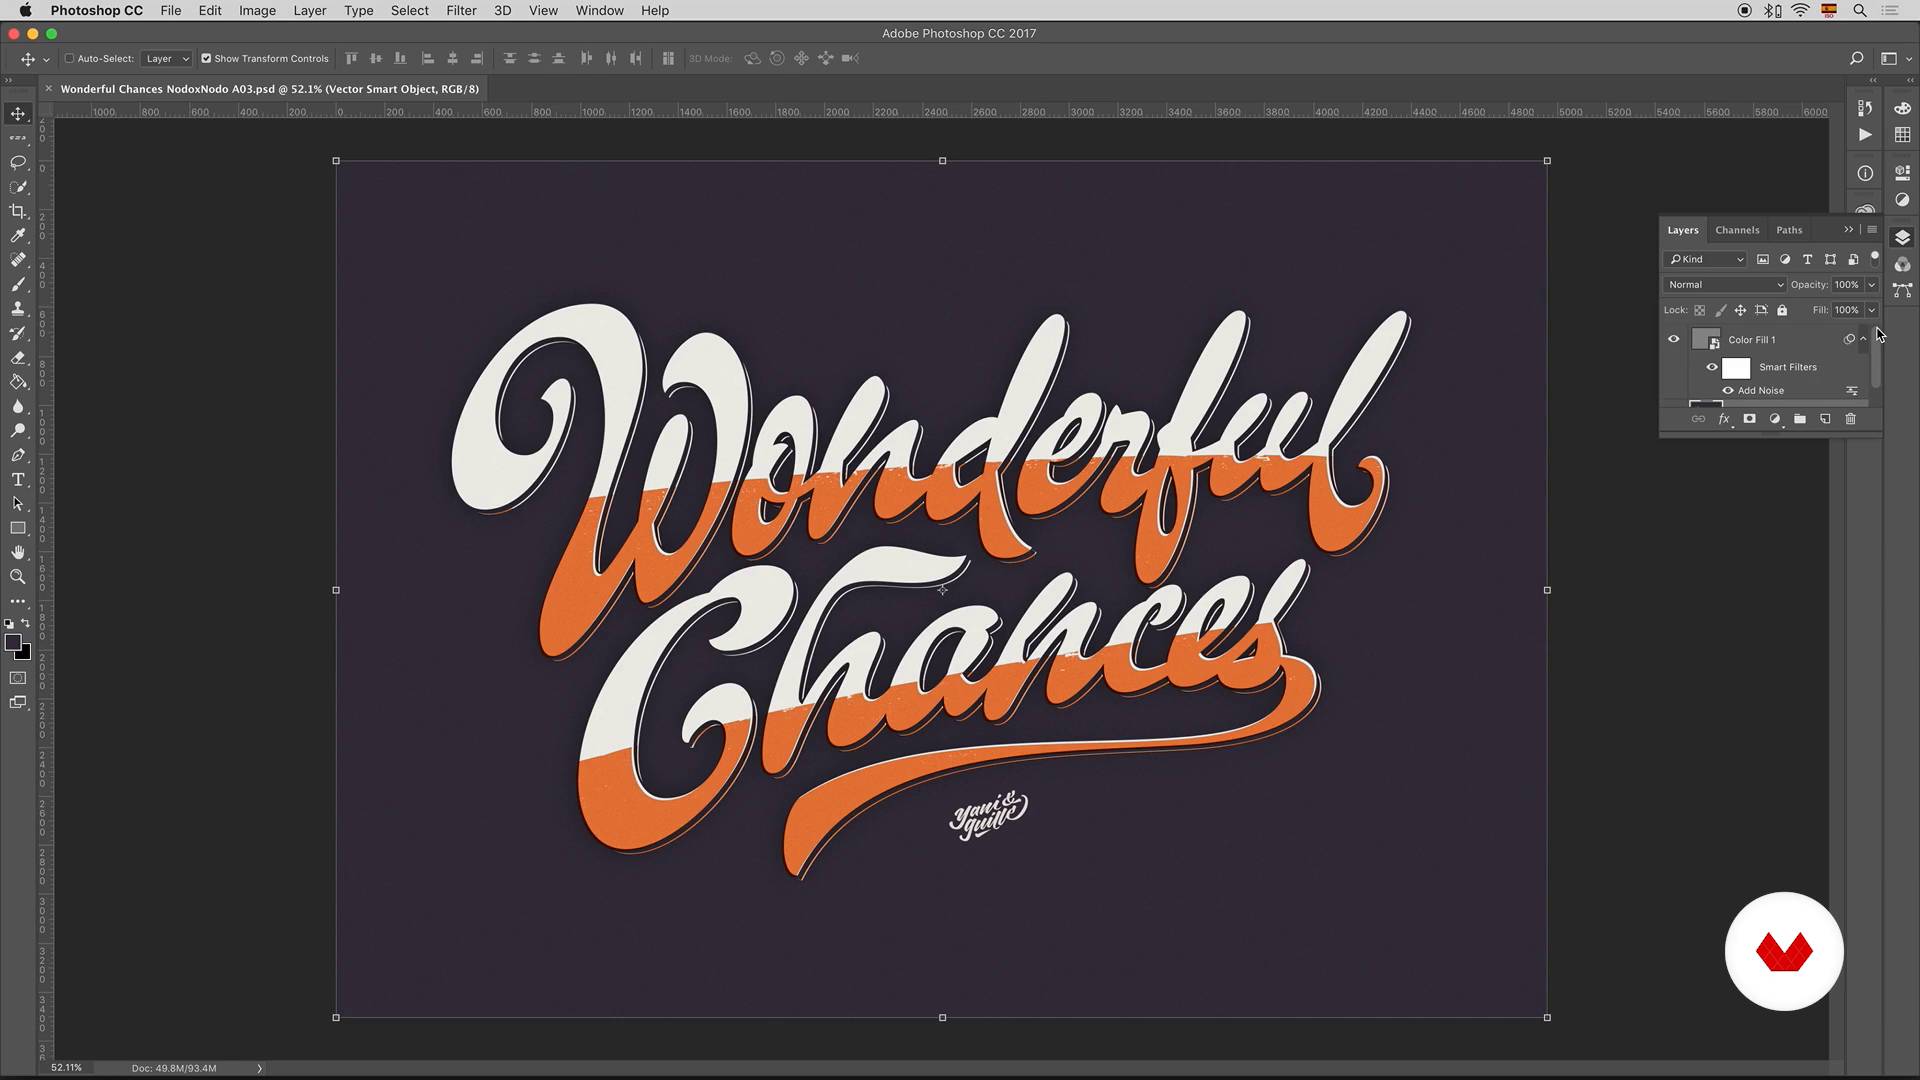Image resolution: width=1920 pixels, height=1080 pixels.
Task: Select the Blur tool
Action: click(18, 407)
